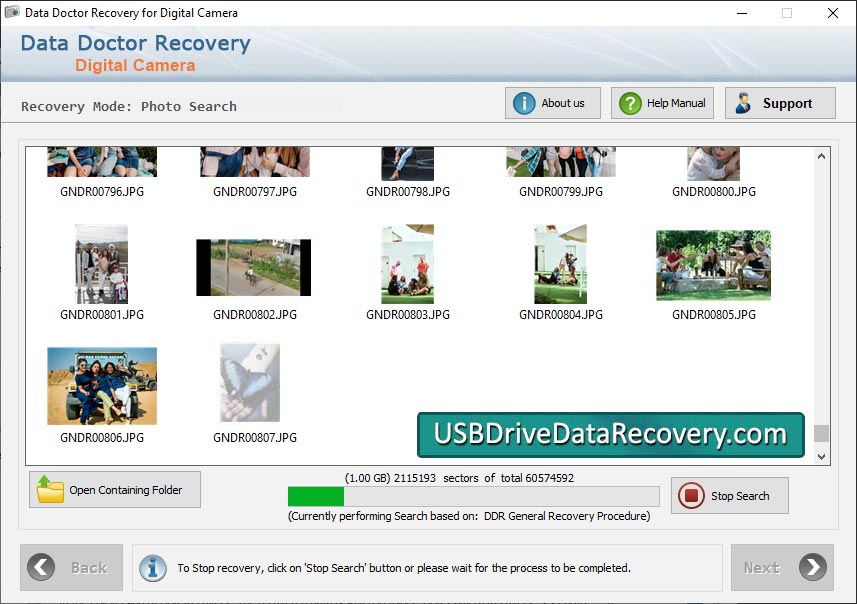This screenshot has height=604, width=857.
Task: Click the scroll up arrow in photo list
Action: pos(821,156)
